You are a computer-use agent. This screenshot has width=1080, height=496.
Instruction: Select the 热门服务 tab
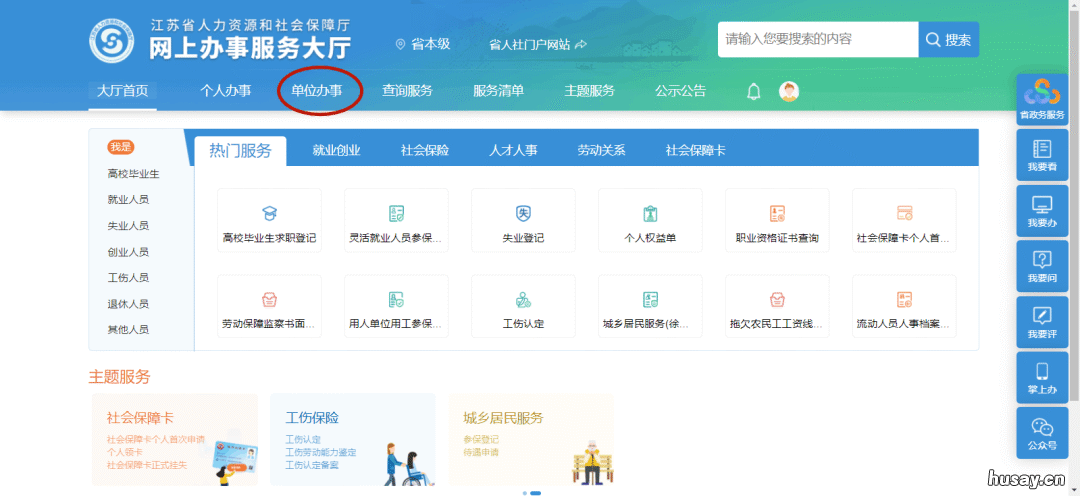pyautogui.click(x=240, y=151)
